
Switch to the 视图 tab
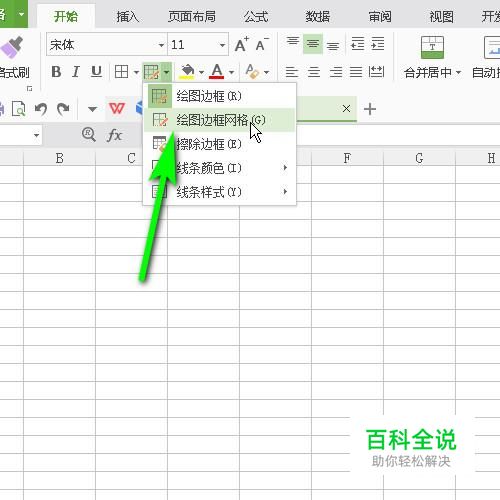(441, 16)
